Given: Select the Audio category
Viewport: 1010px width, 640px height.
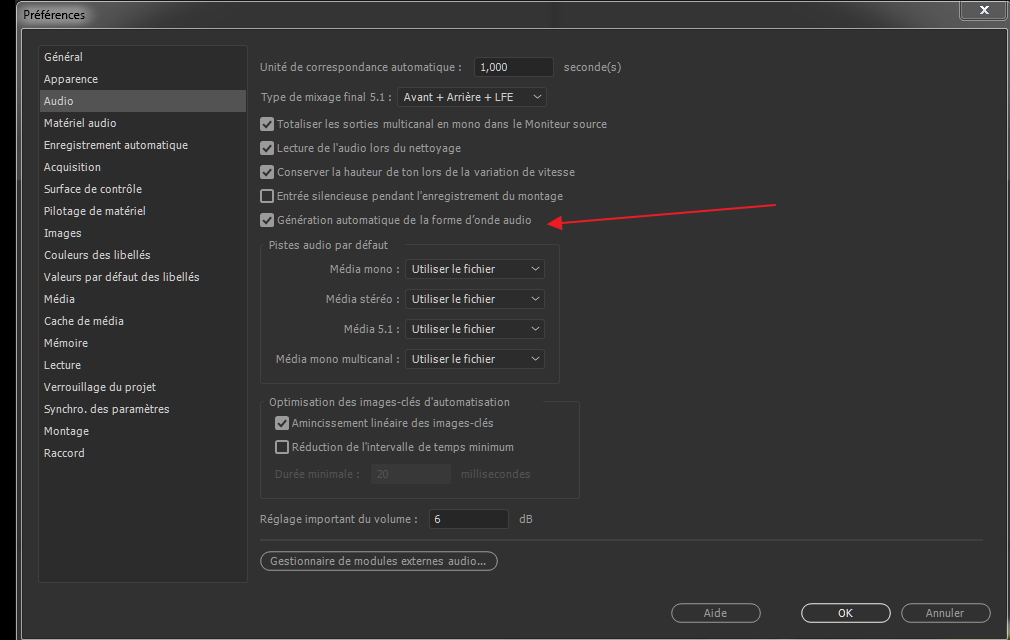Looking at the screenshot, I should [143, 100].
